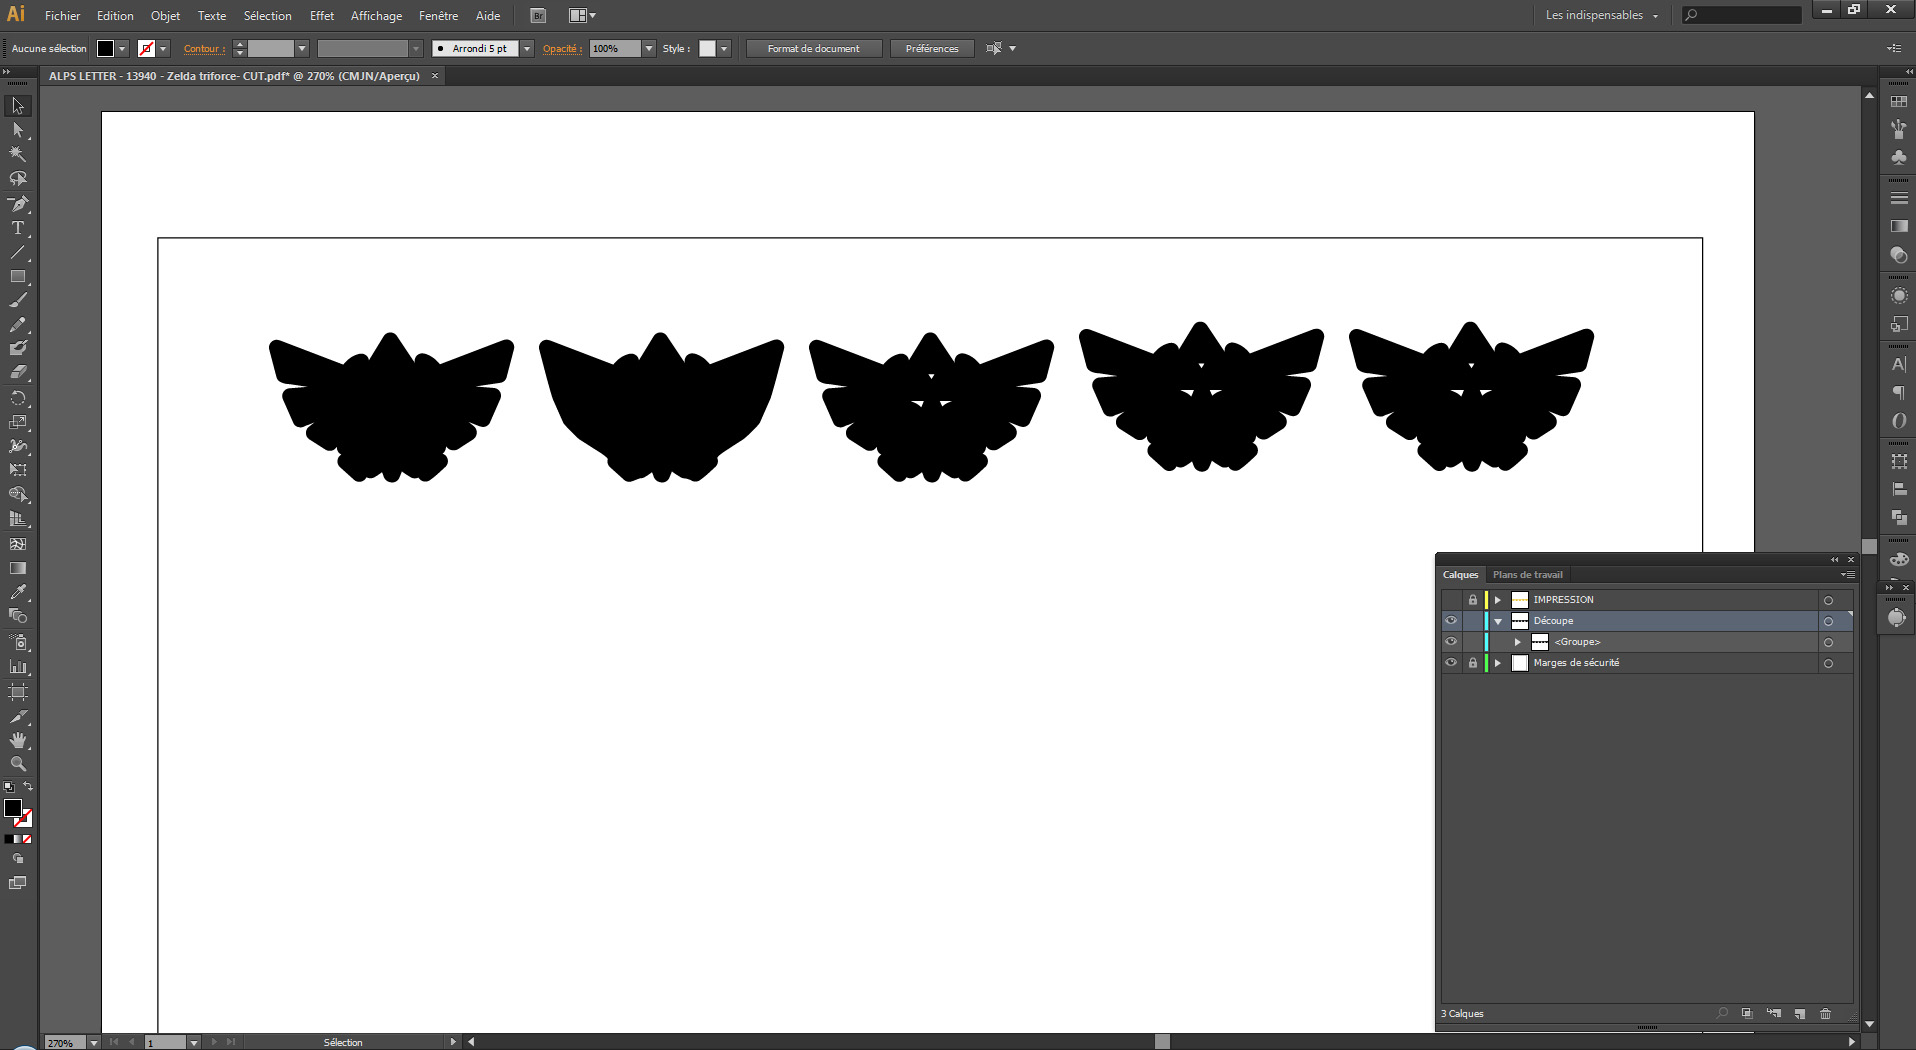
Task: Unlock the IMPRESSION layer
Action: click(1472, 599)
